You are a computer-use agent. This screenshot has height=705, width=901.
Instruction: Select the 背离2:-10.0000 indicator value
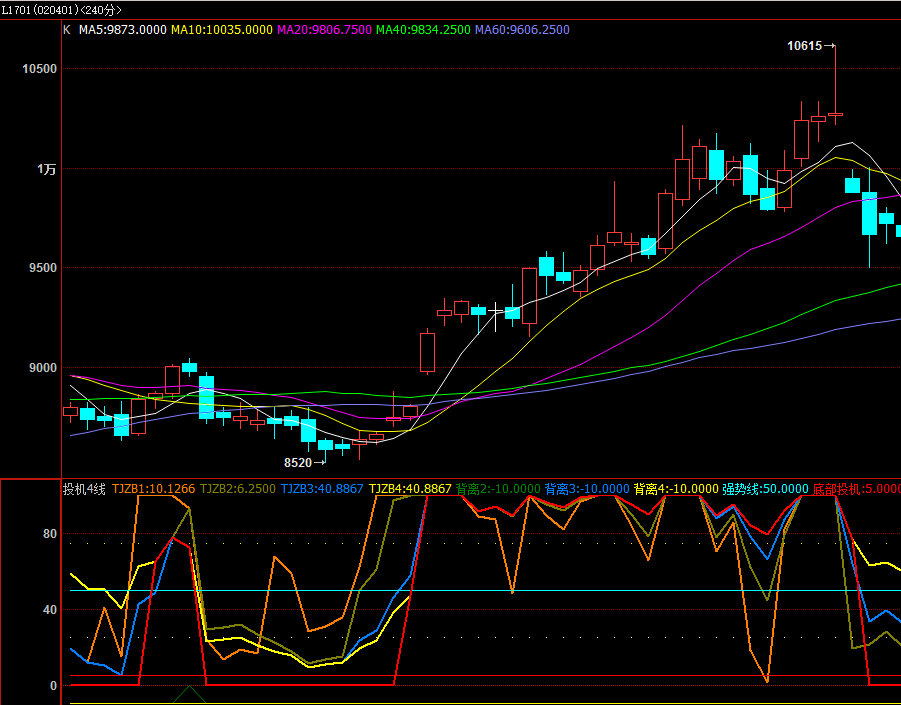tap(498, 489)
